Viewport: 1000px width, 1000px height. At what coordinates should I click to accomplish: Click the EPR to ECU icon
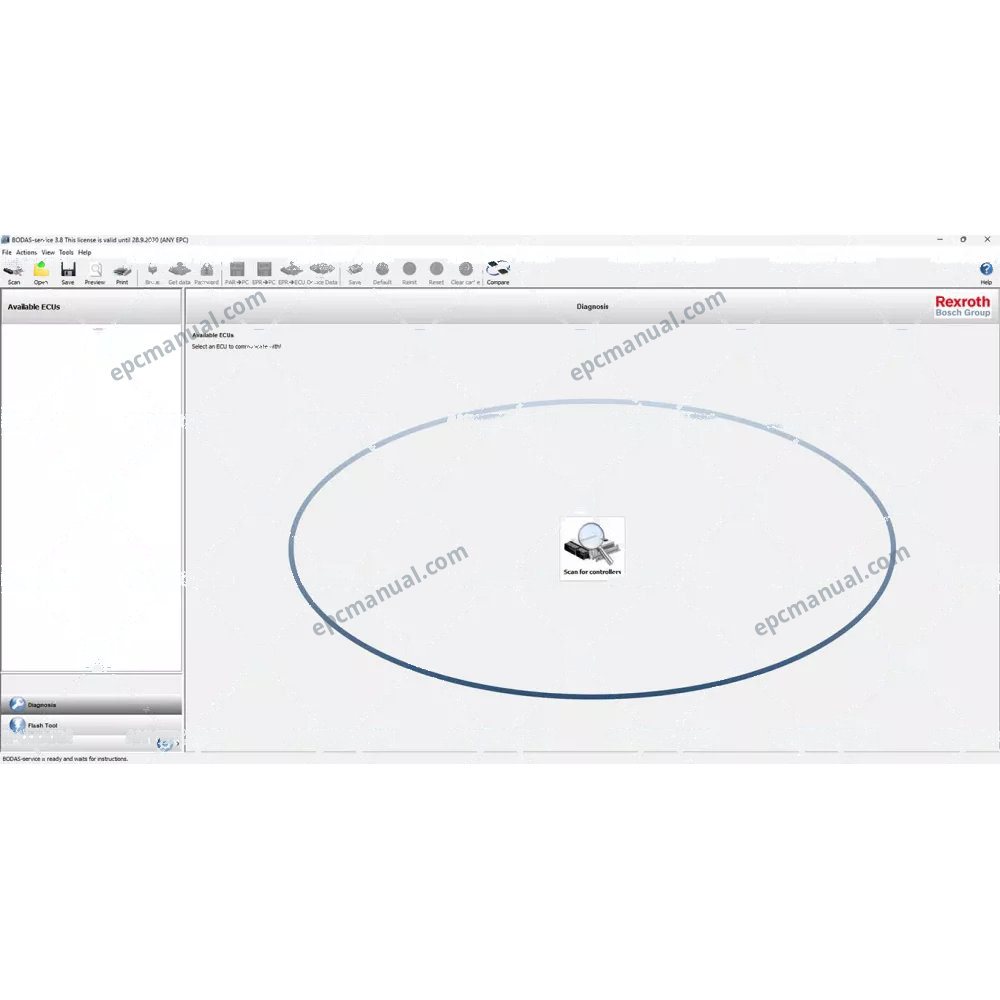(291, 269)
